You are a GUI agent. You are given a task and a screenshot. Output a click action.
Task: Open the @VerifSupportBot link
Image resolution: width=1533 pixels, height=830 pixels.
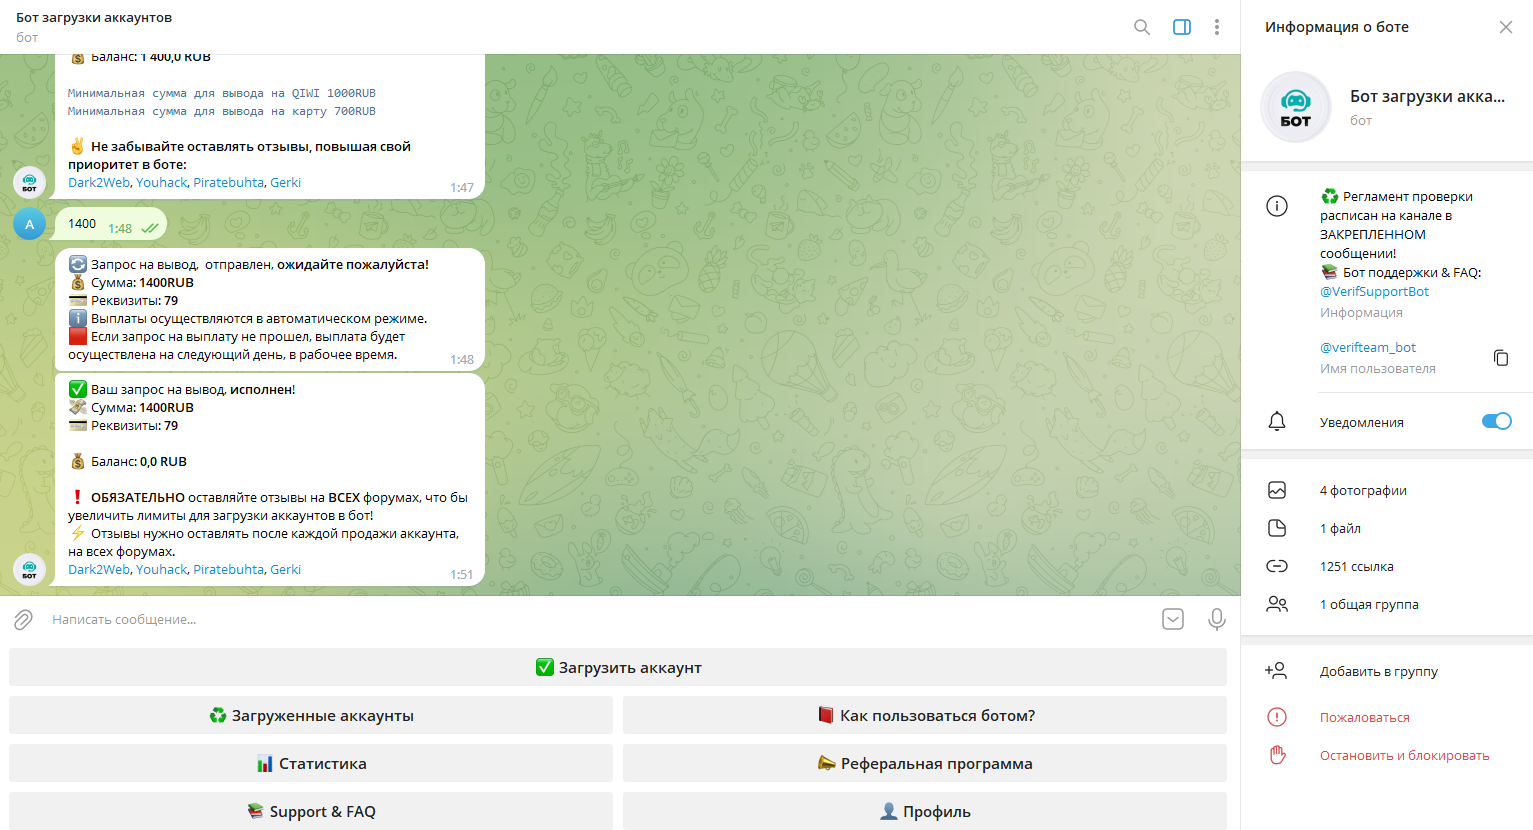point(1374,292)
